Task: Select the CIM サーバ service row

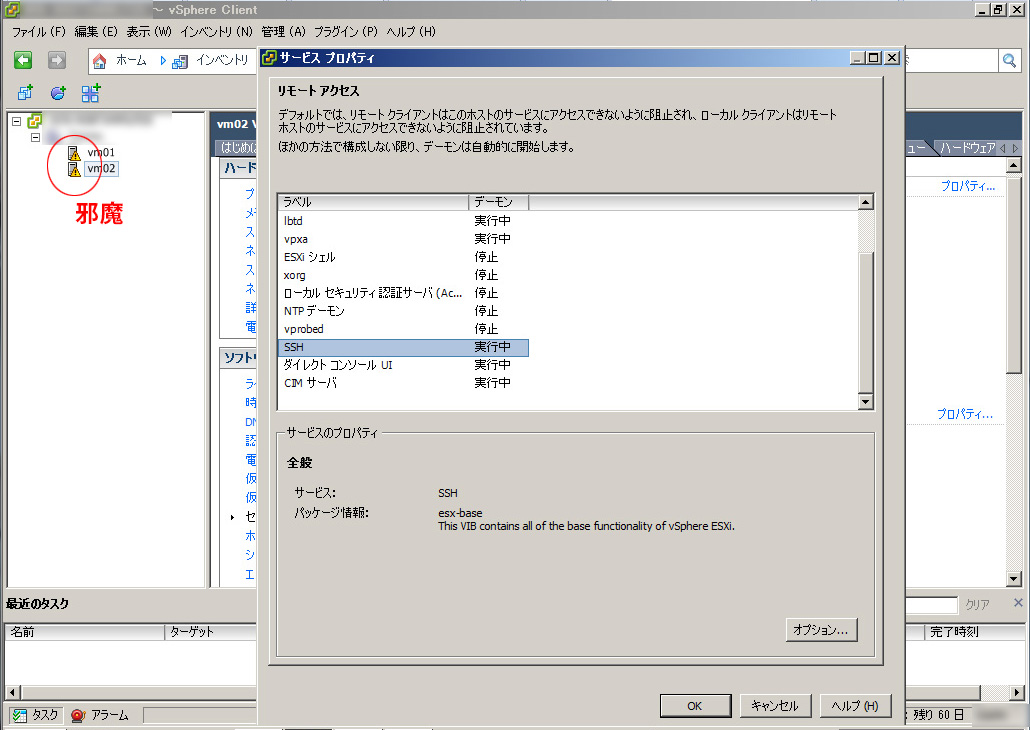Action: [x=403, y=382]
